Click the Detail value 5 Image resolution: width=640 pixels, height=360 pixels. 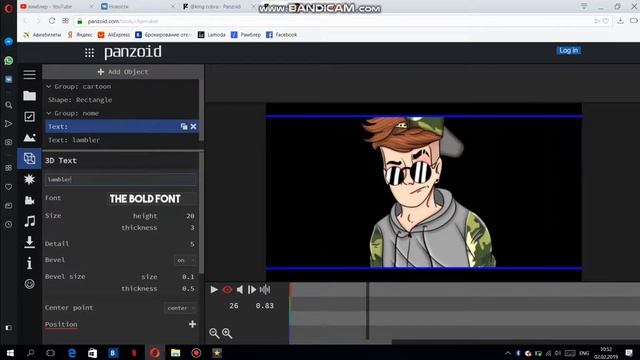[192, 244]
